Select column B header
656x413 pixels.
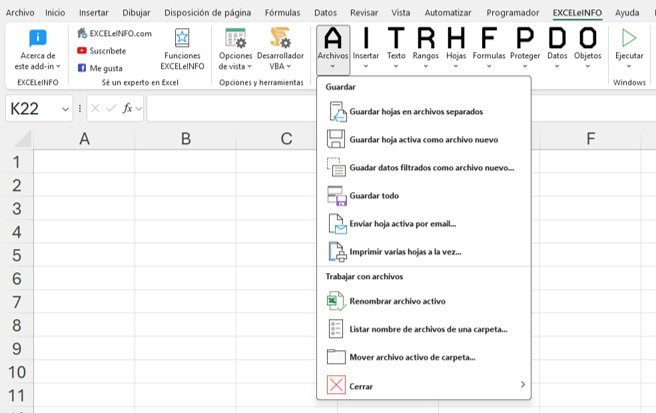(186, 139)
